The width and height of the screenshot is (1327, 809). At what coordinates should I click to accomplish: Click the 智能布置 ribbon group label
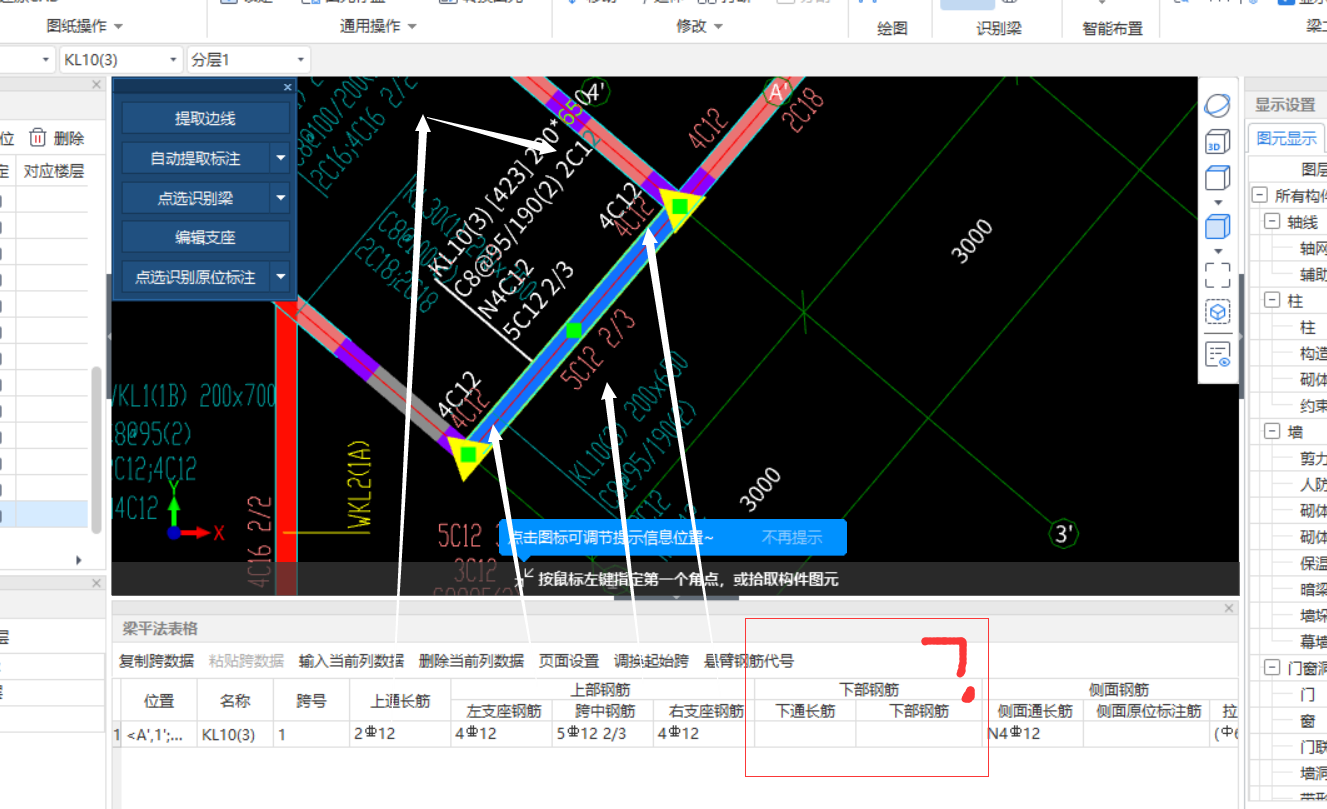pyautogui.click(x=1112, y=29)
